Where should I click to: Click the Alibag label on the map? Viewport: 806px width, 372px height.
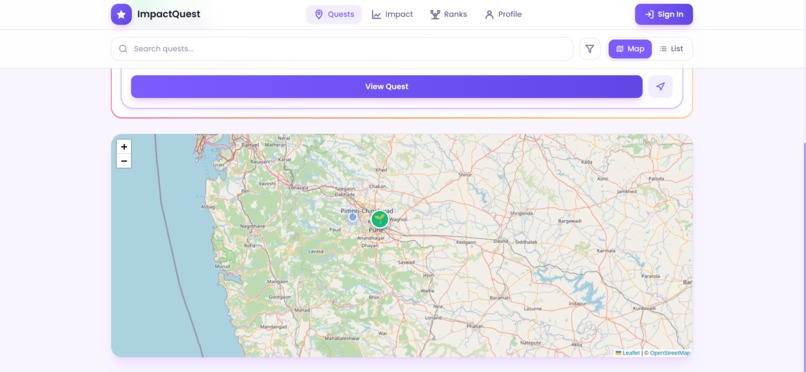click(x=207, y=207)
